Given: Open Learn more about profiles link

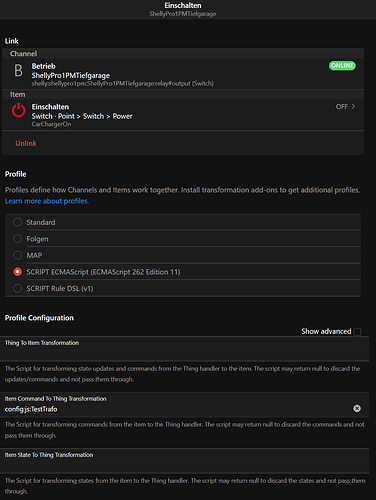Looking at the screenshot, I should point(47,201).
